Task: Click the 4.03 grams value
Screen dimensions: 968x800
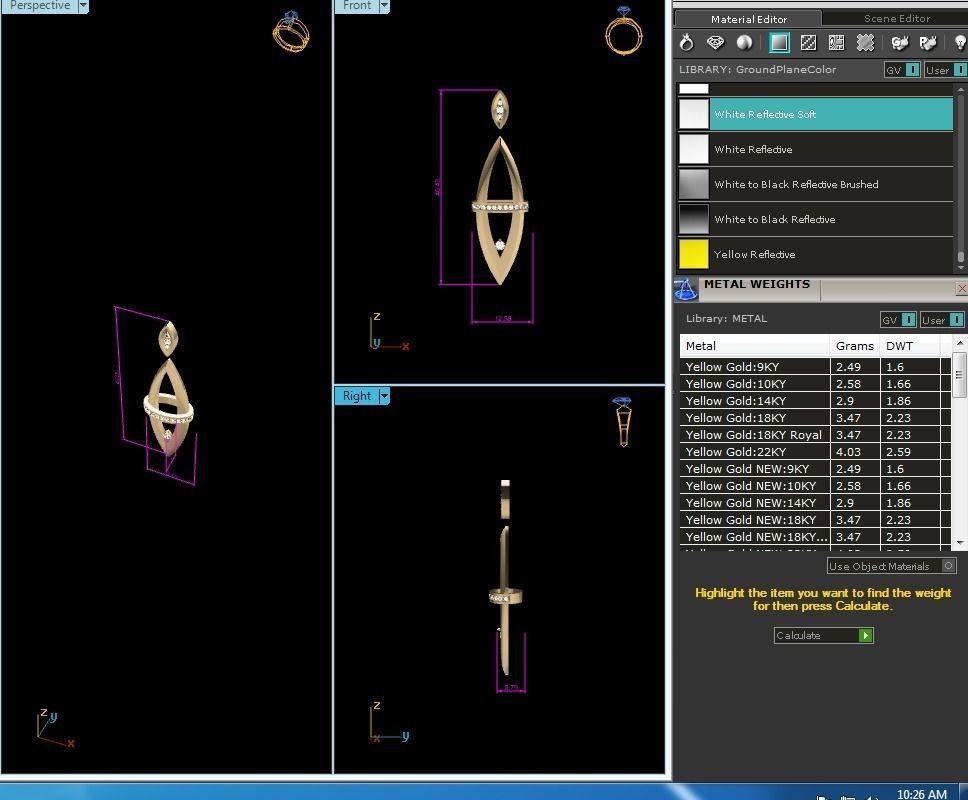Action: [x=848, y=452]
